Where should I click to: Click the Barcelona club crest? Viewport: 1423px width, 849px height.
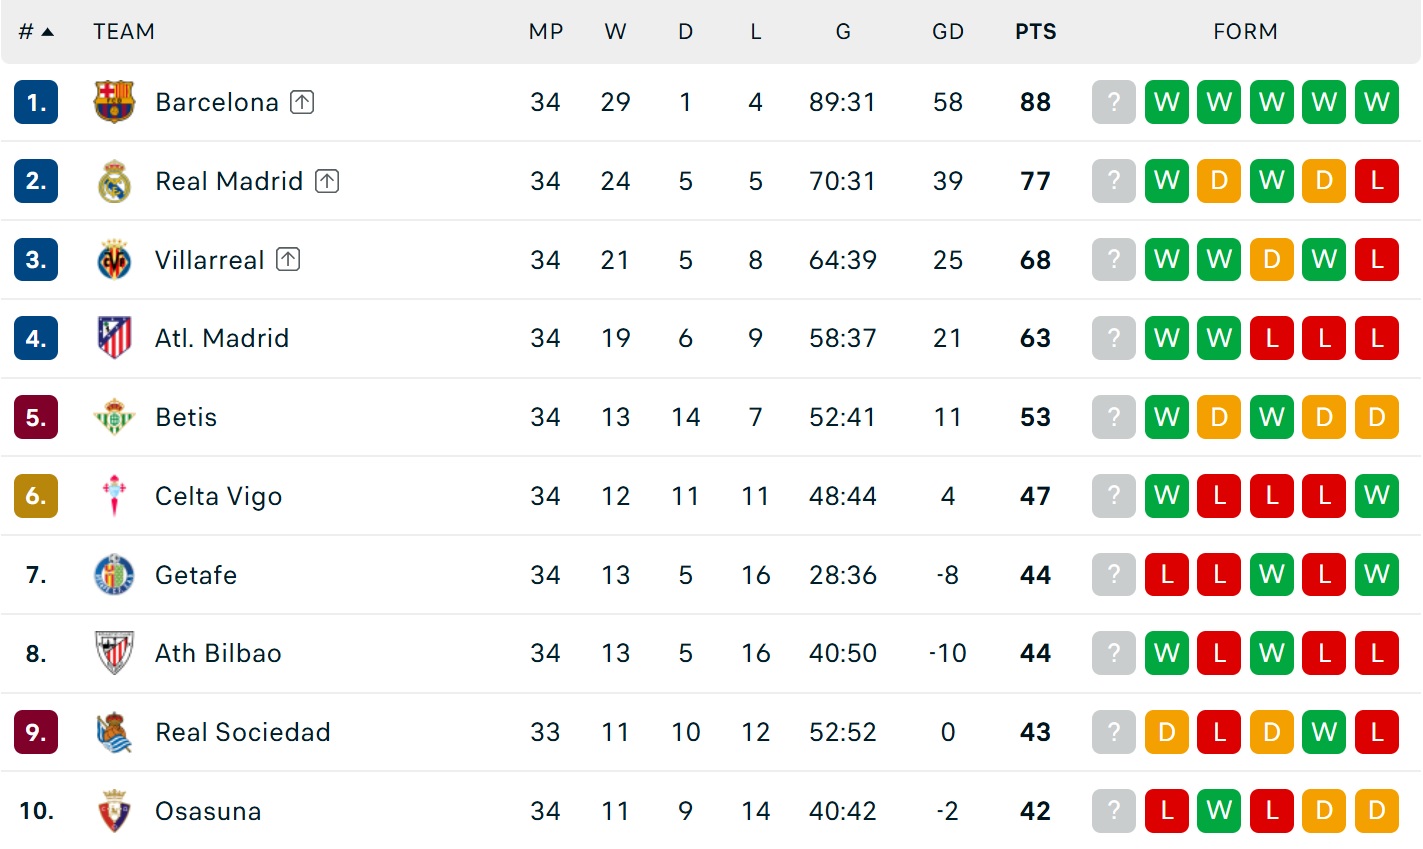tap(114, 102)
